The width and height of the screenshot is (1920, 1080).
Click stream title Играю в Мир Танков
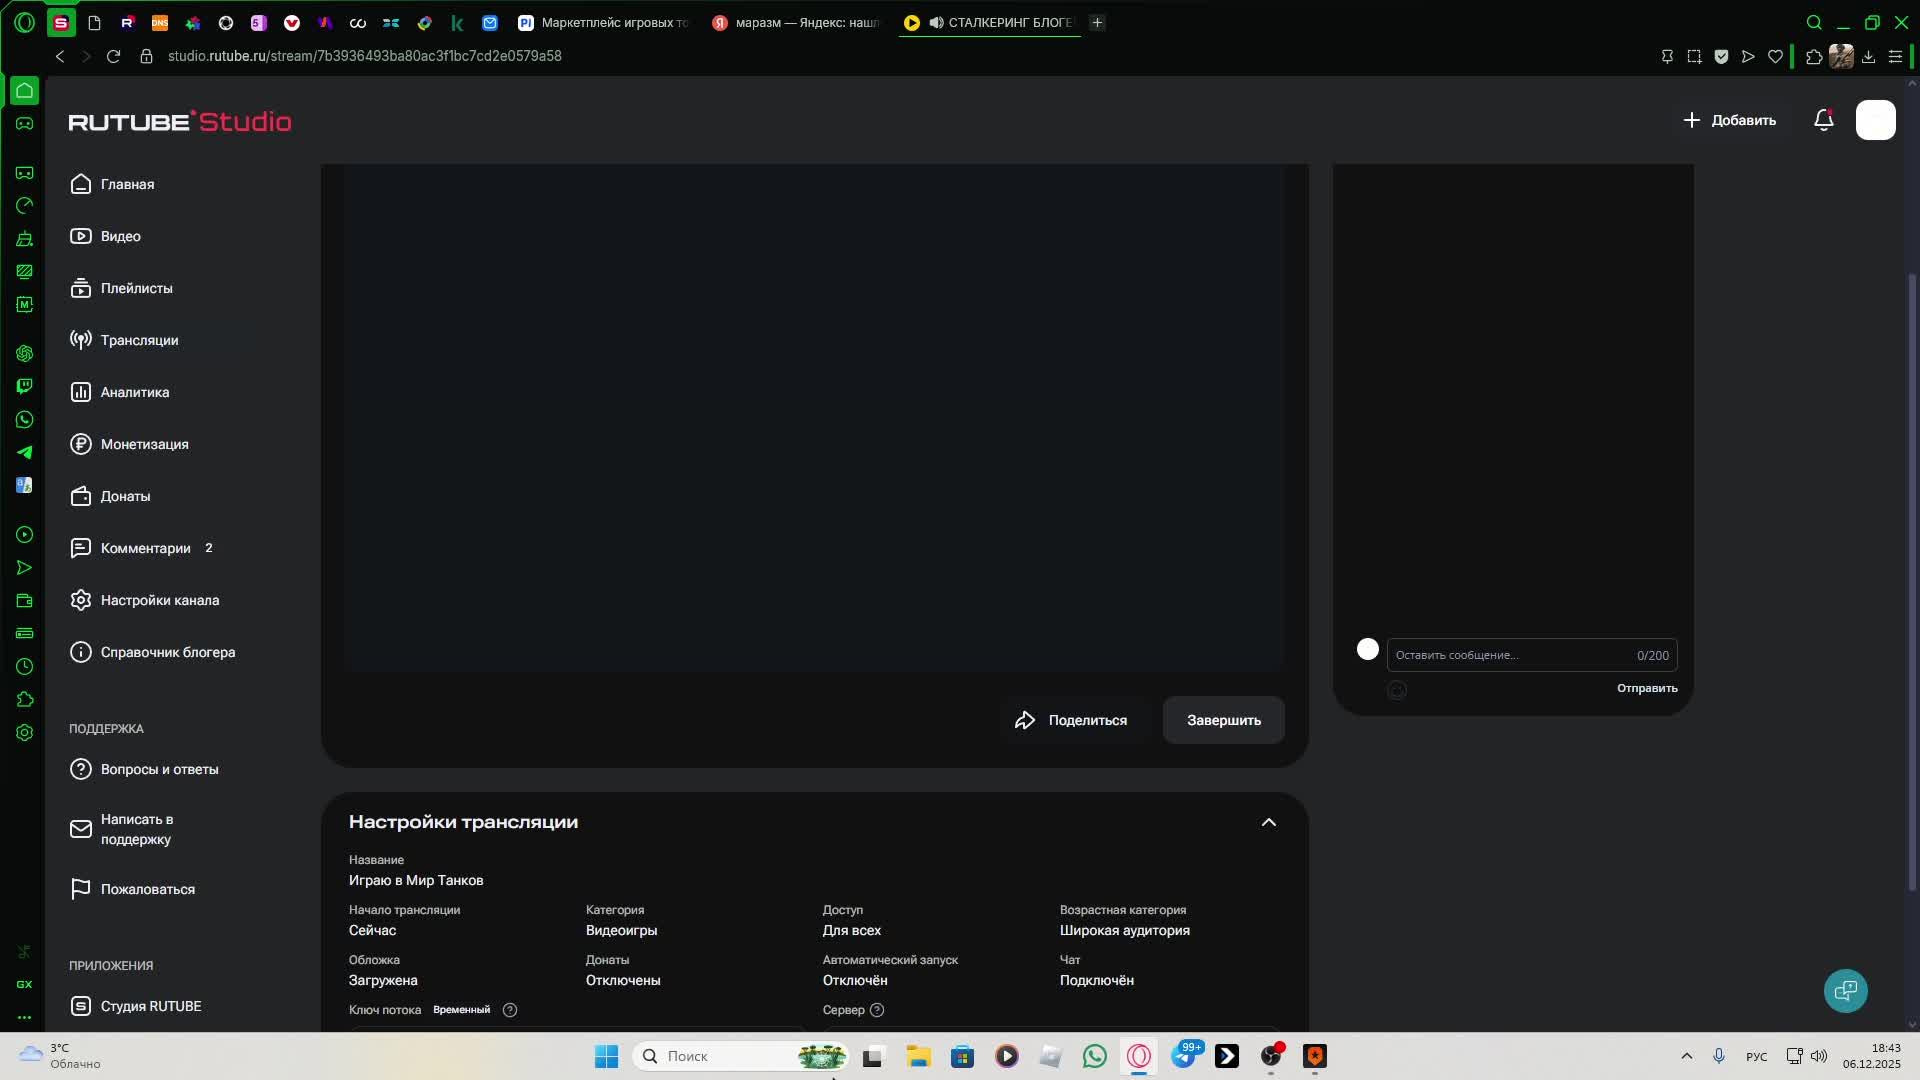coord(416,880)
